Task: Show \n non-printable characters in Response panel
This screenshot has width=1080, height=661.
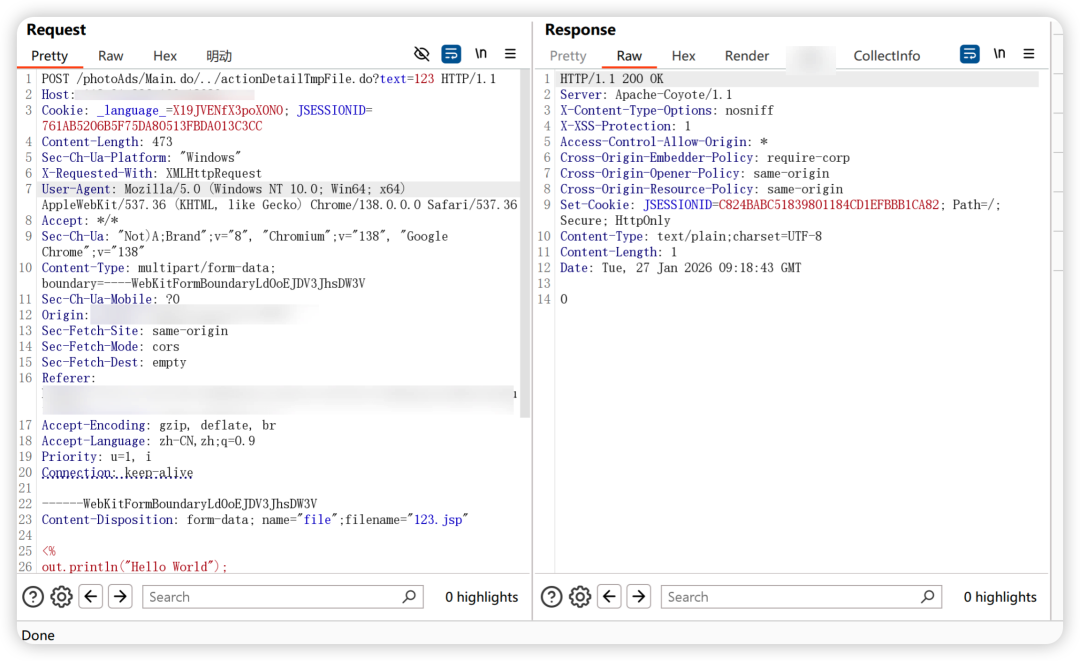Action: [x=999, y=54]
